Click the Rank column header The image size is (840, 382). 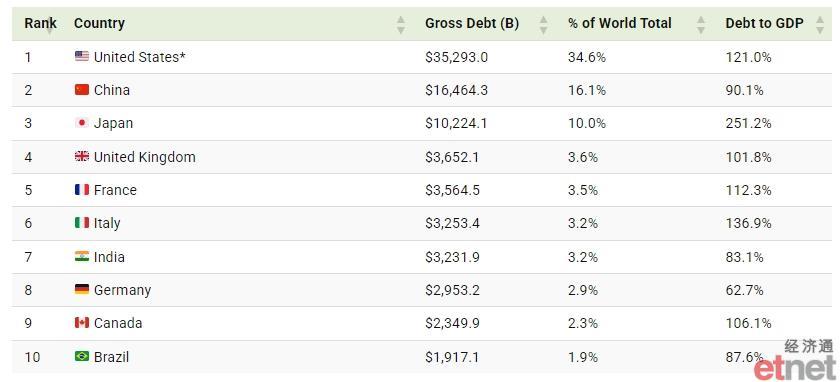[40, 24]
